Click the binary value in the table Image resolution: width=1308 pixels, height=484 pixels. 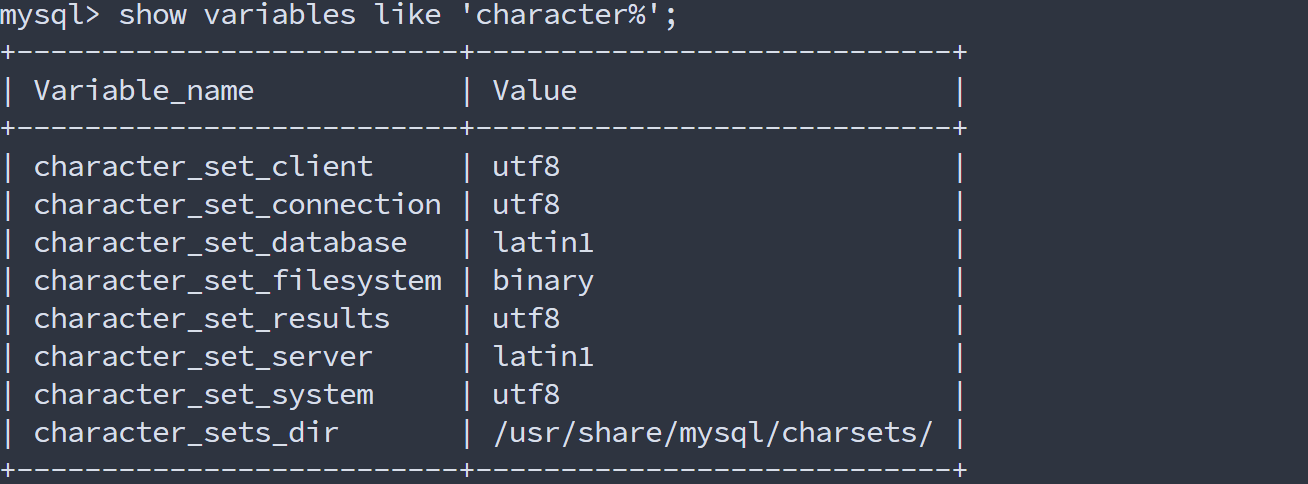[543, 281]
